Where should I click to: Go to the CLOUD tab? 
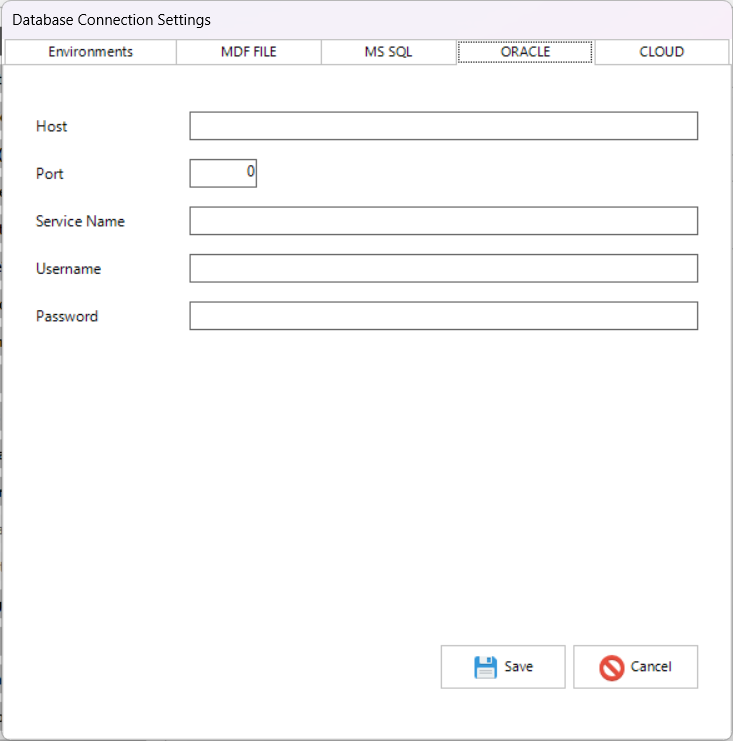(661, 52)
